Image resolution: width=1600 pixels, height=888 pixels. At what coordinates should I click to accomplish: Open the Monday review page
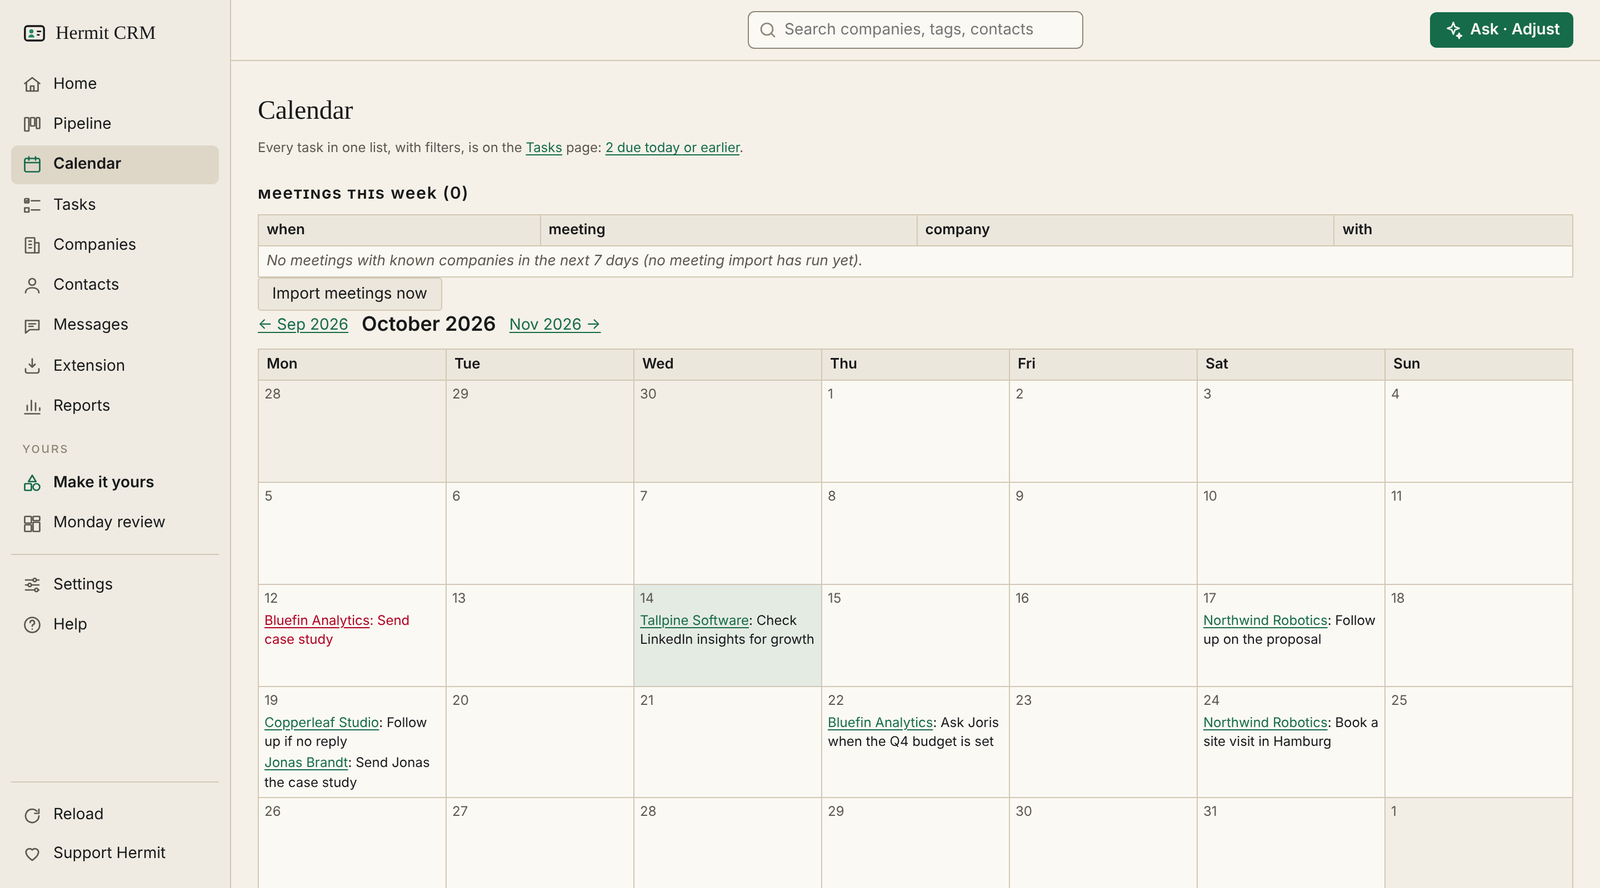pyautogui.click(x=115, y=523)
